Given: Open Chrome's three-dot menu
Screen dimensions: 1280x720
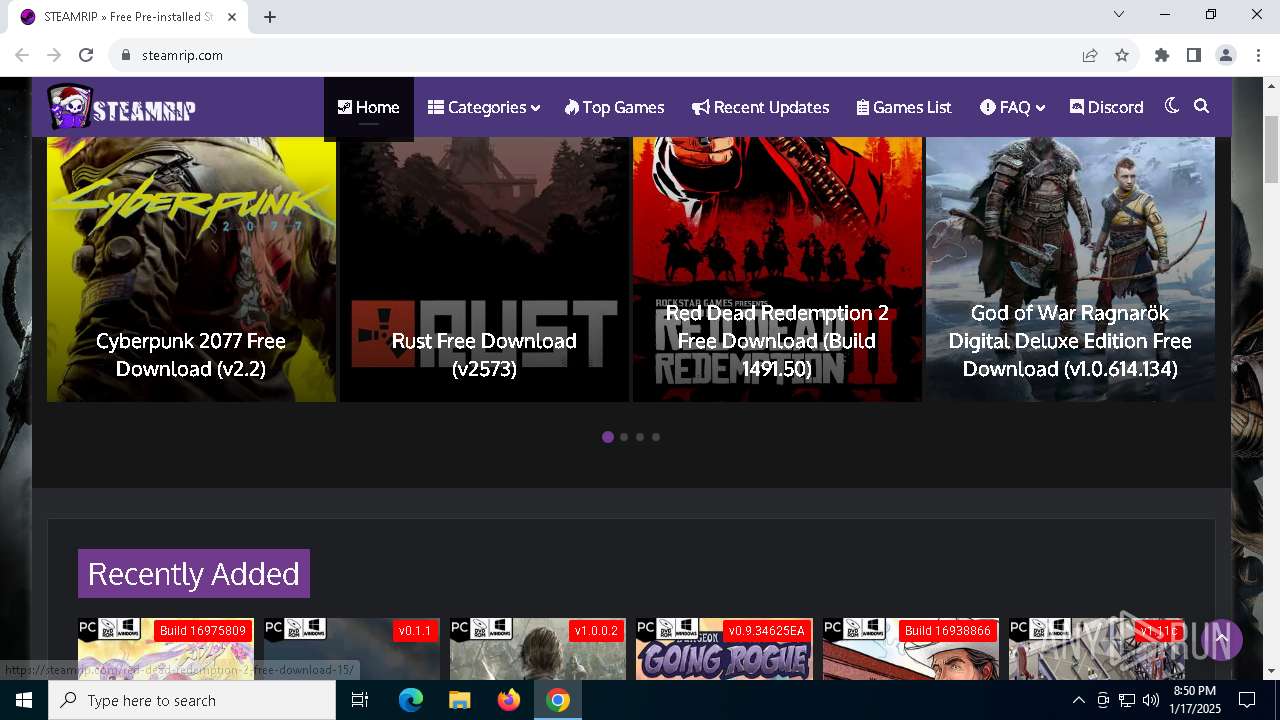Looking at the screenshot, I should (x=1257, y=55).
